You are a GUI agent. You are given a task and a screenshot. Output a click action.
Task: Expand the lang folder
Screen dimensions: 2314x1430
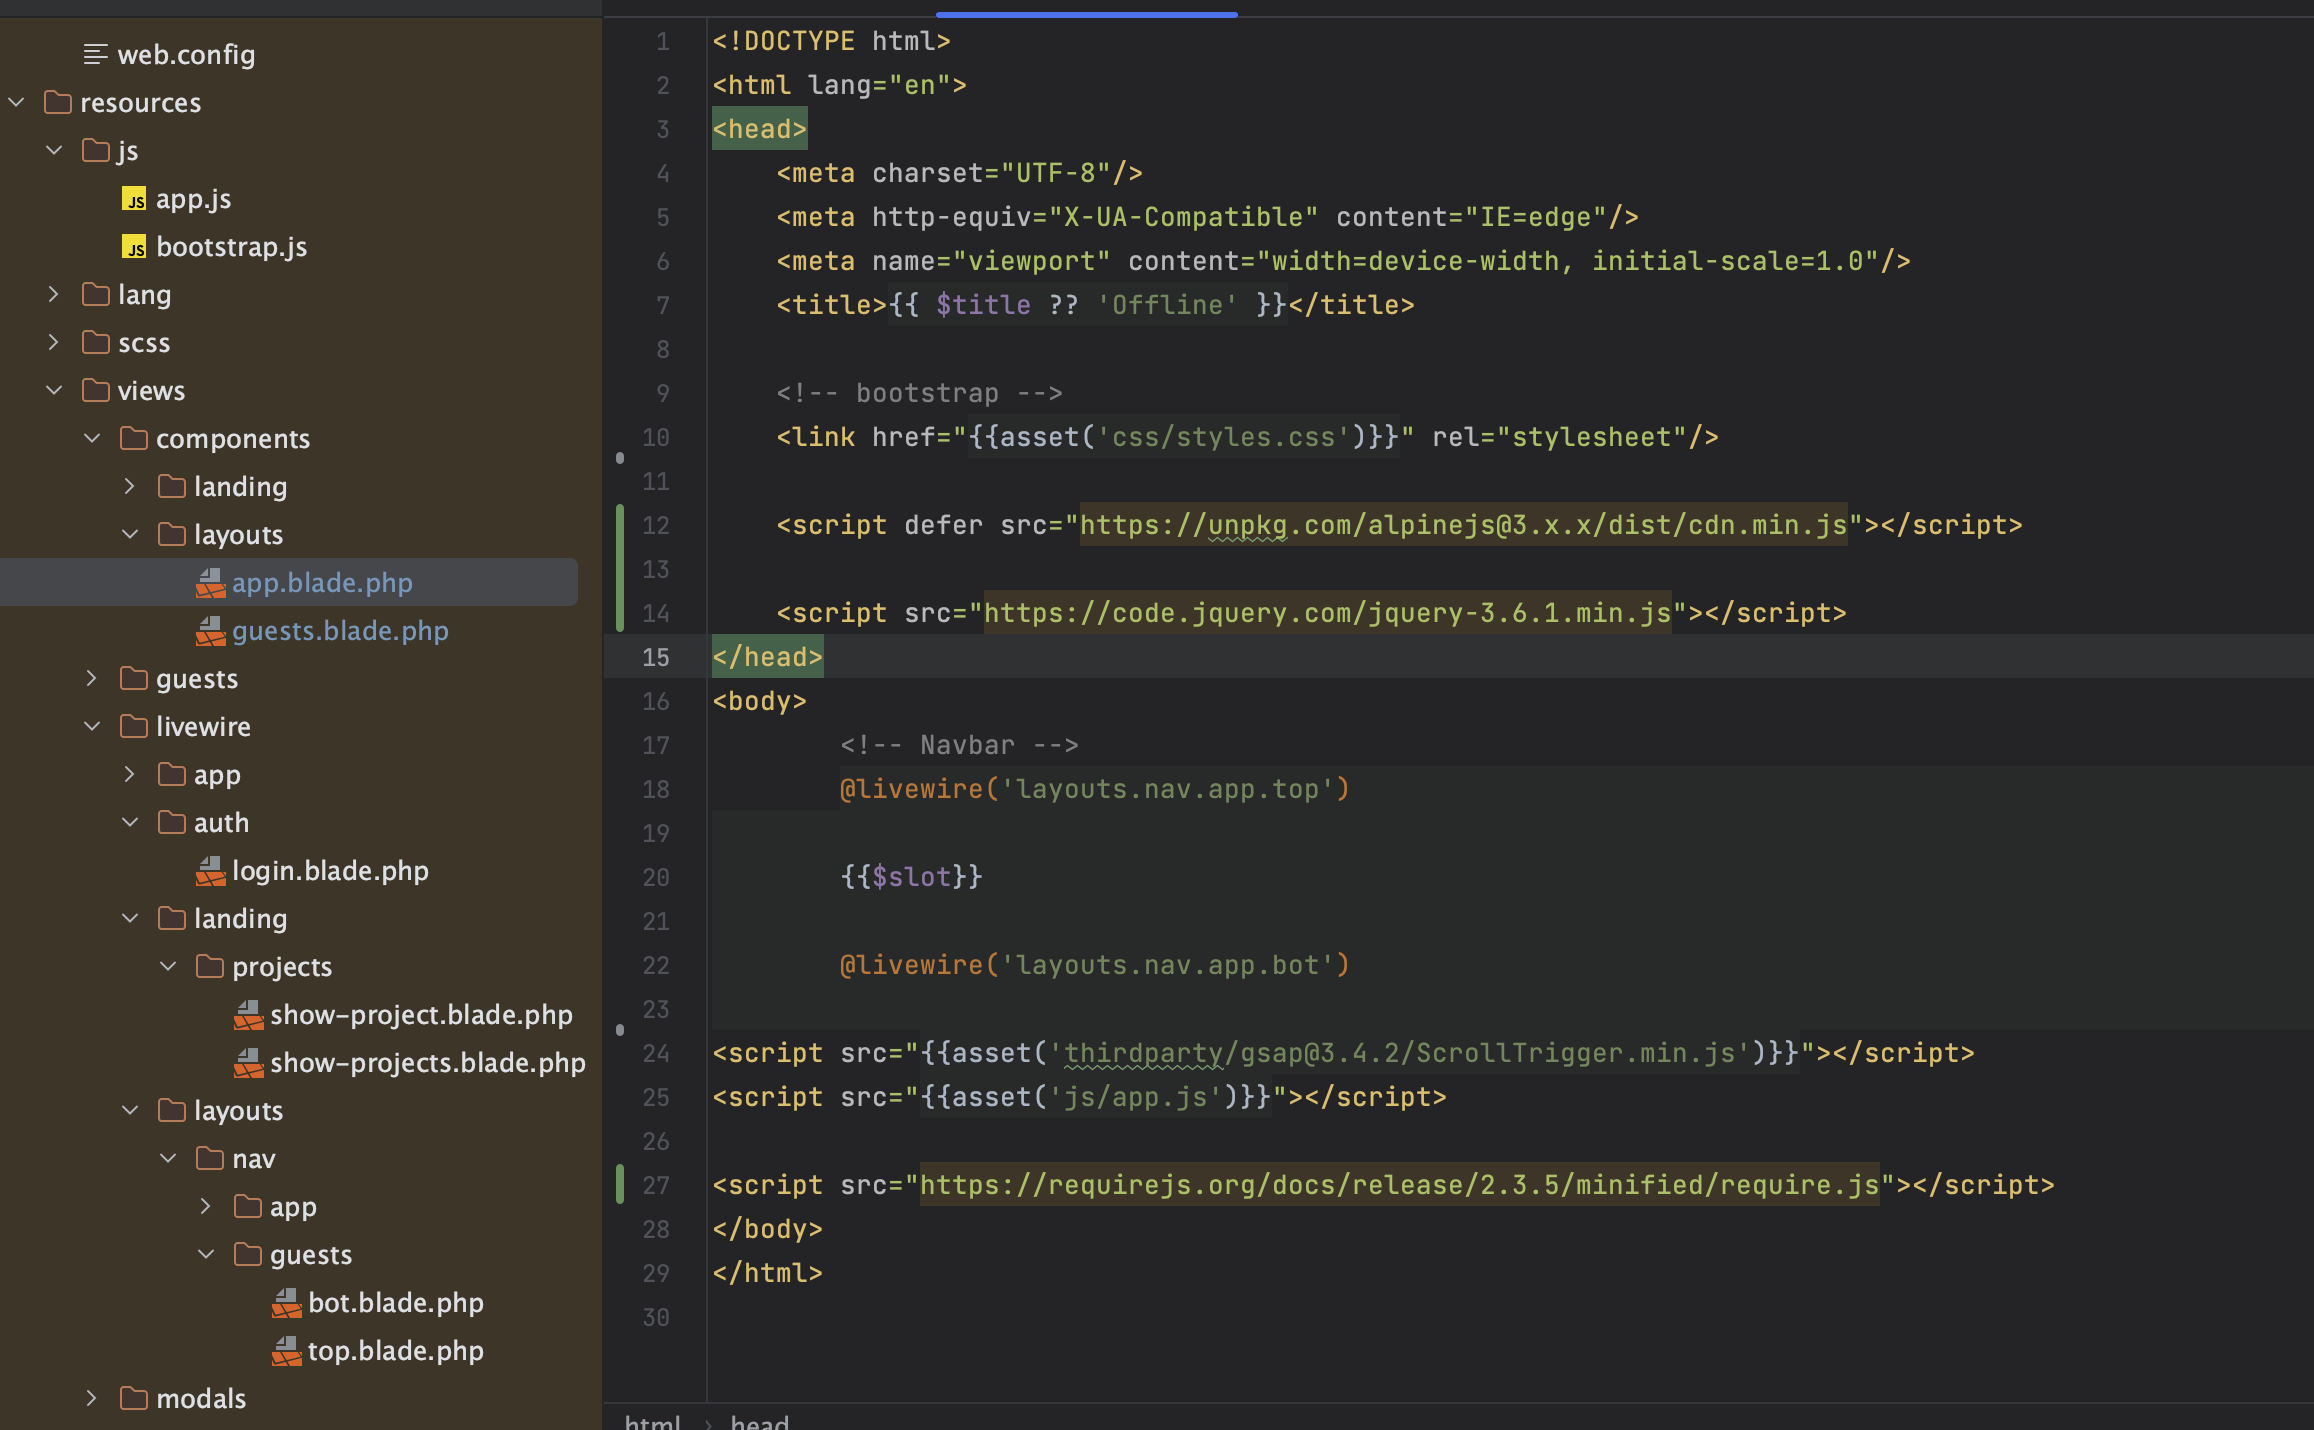[x=54, y=295]
